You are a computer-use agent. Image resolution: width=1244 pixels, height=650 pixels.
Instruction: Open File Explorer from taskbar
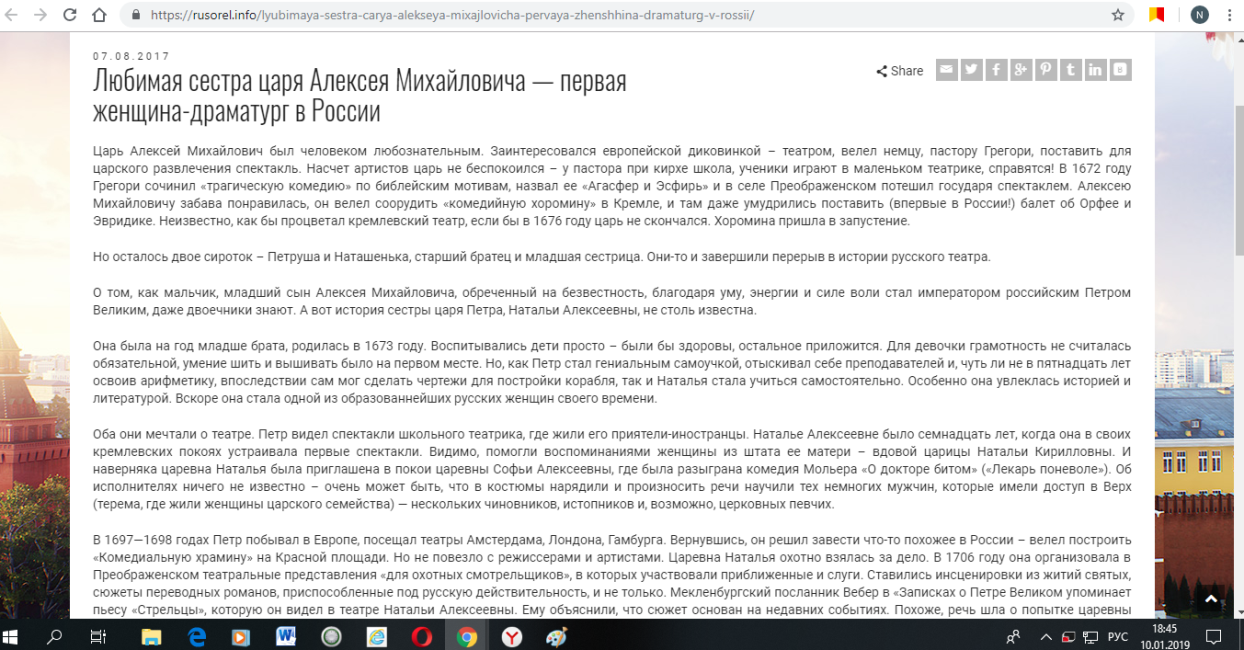click(151, 636)
